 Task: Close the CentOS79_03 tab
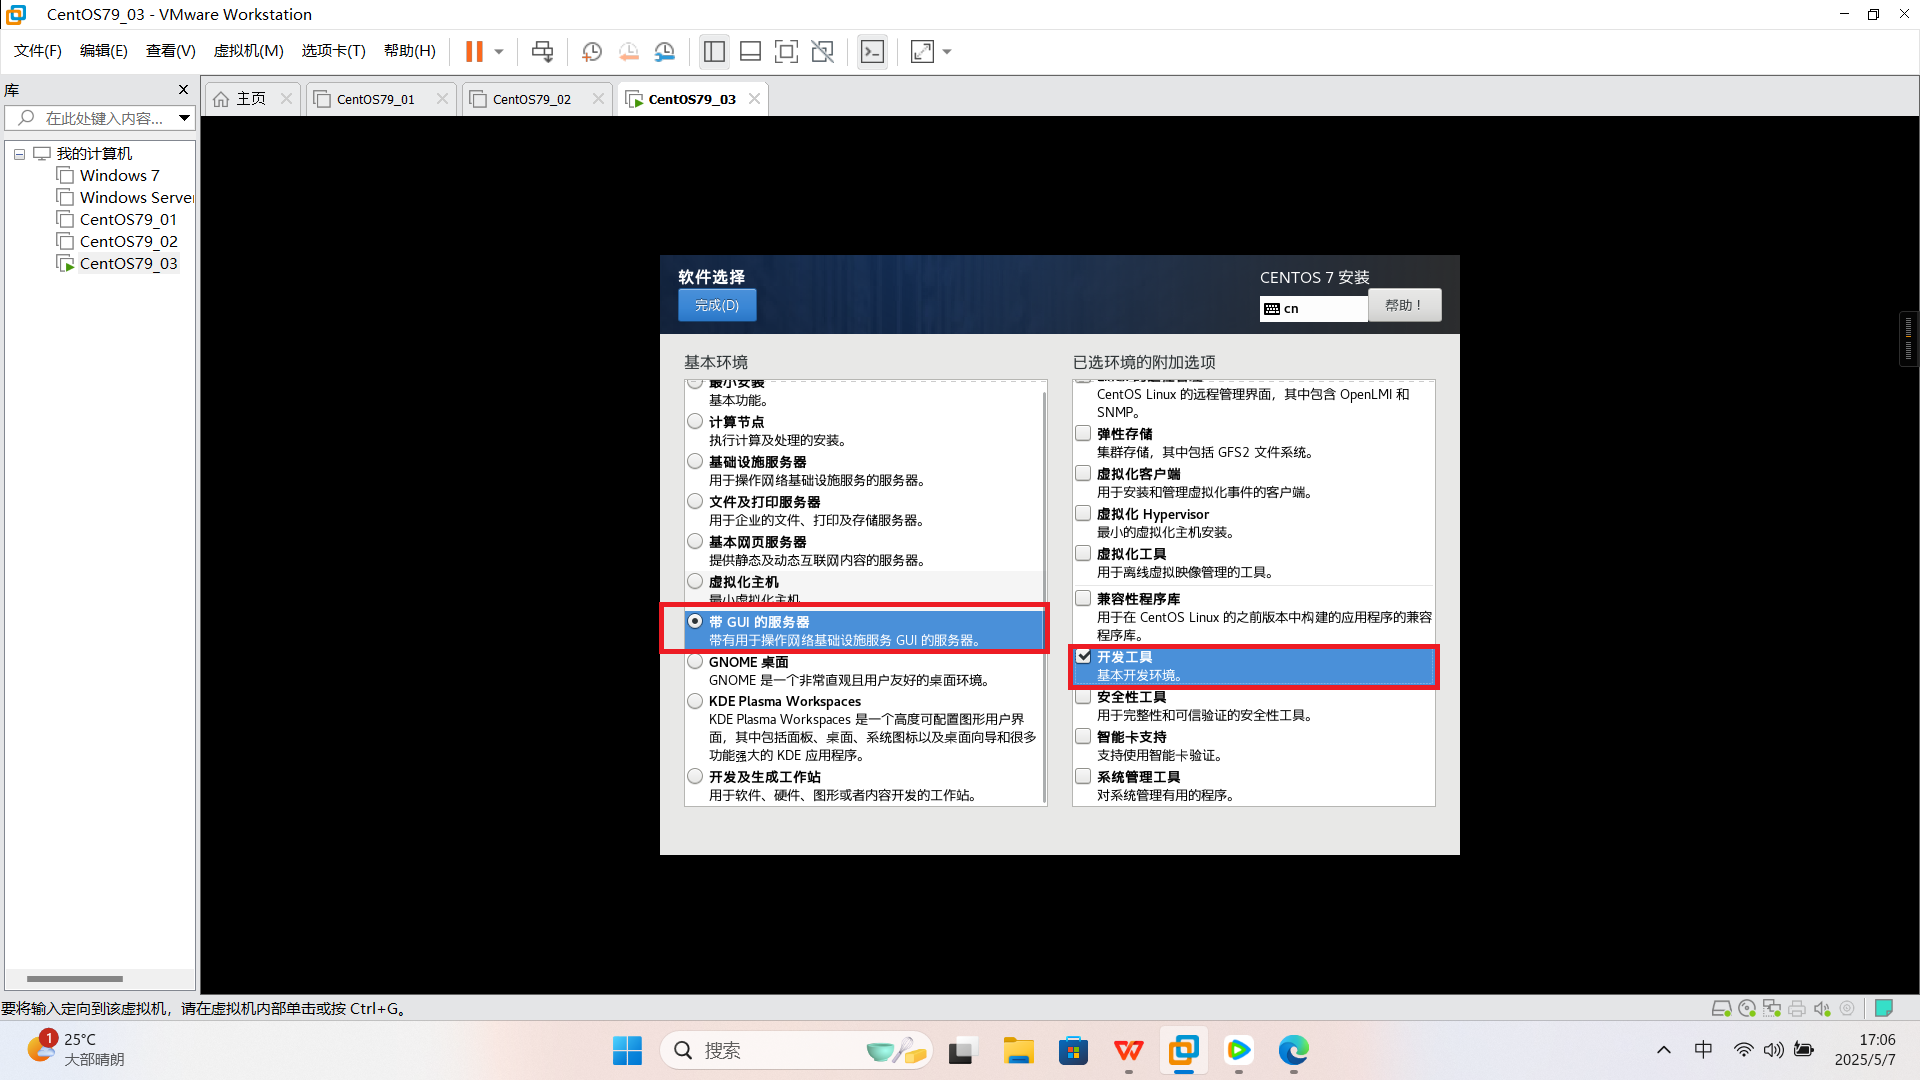click(754, 98)
